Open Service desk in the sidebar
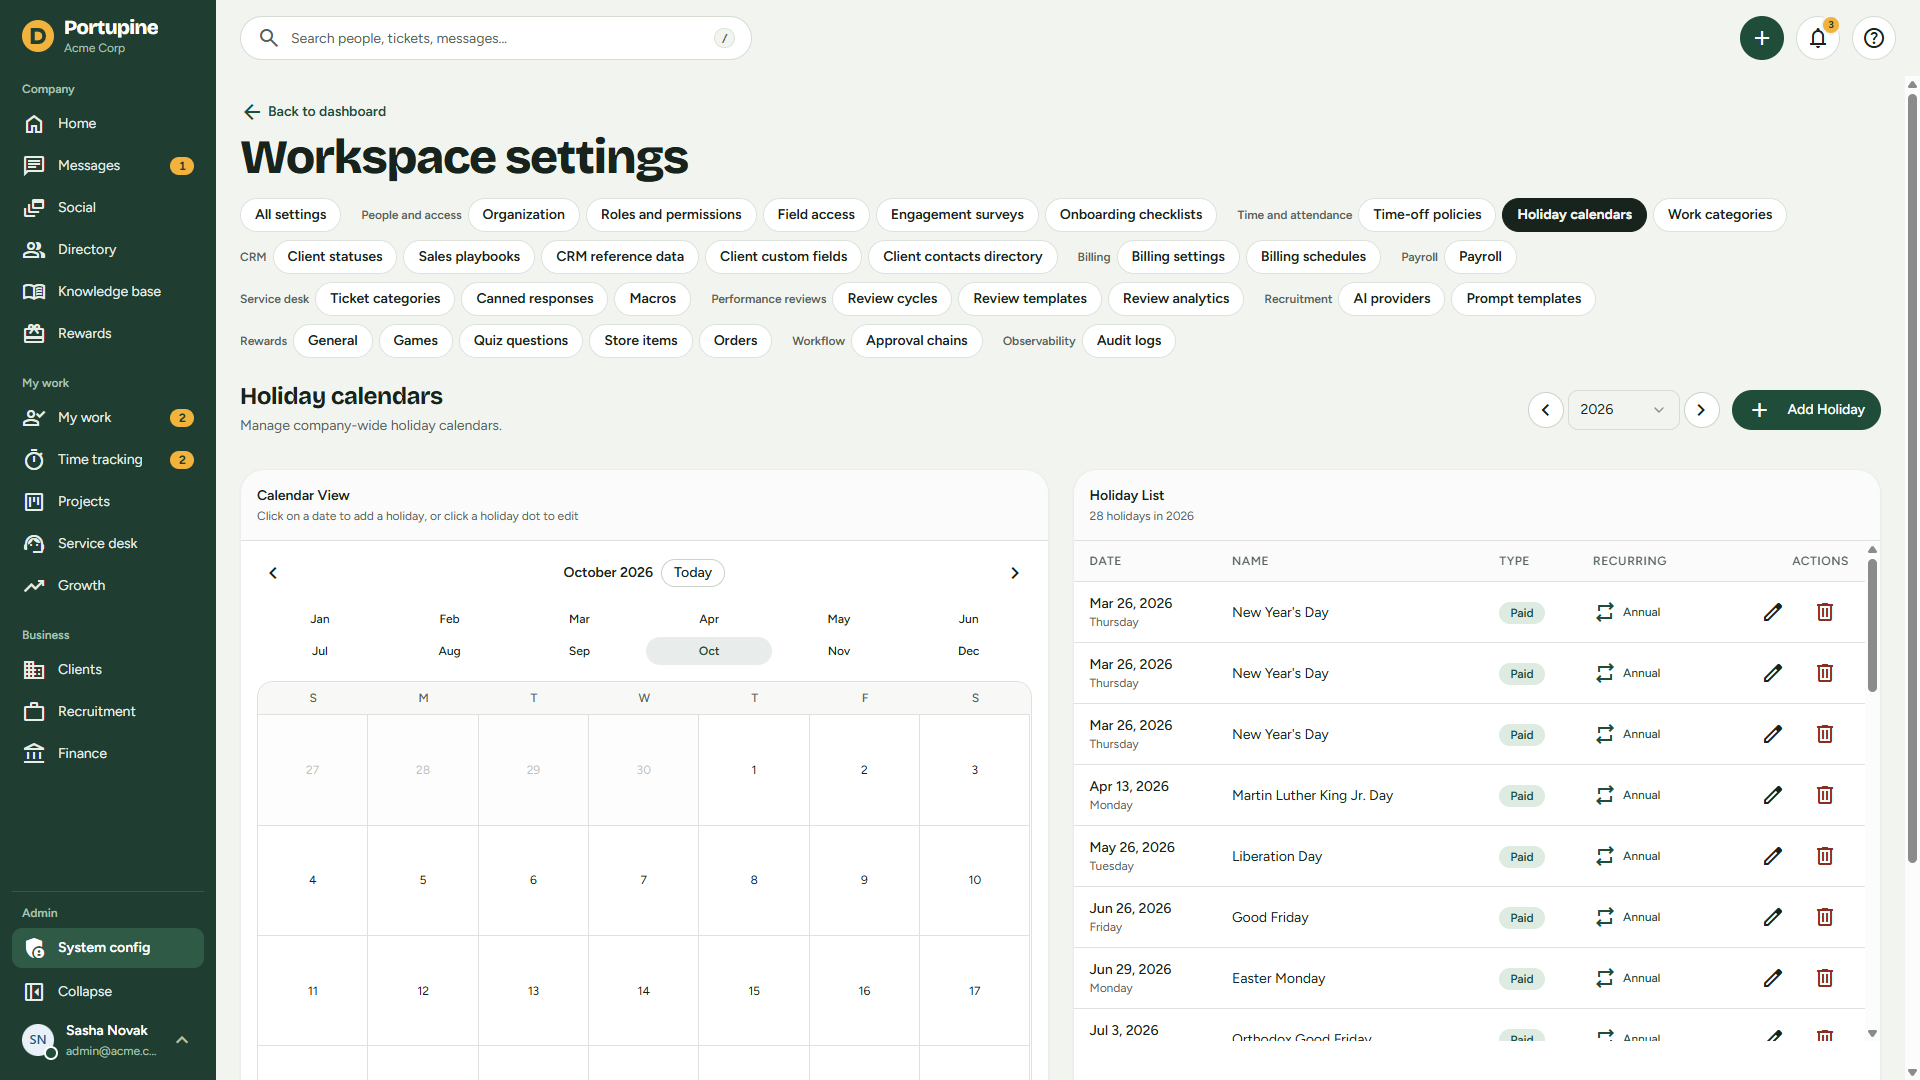This screenshot has width=1920, height=1080. [108, 543]
